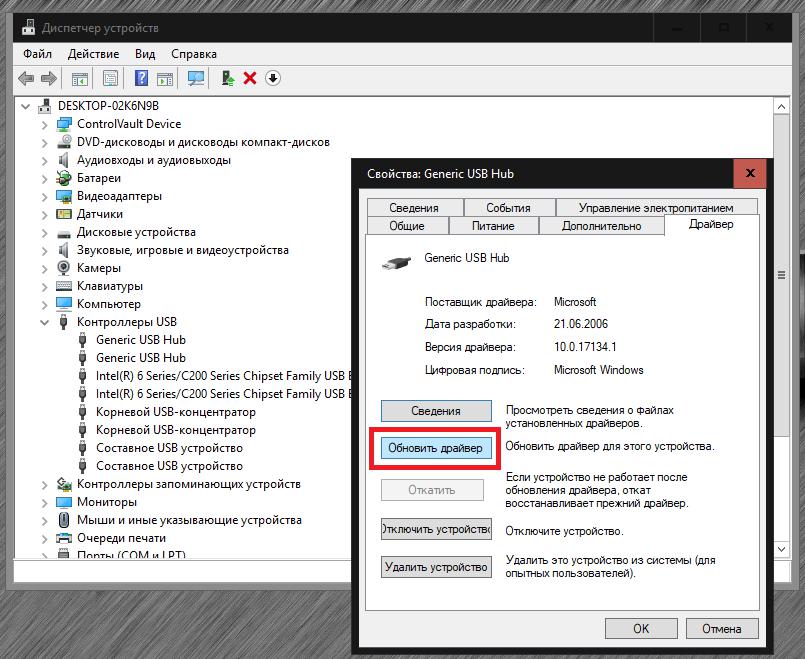Open the Файл menu

coord(37,54)
